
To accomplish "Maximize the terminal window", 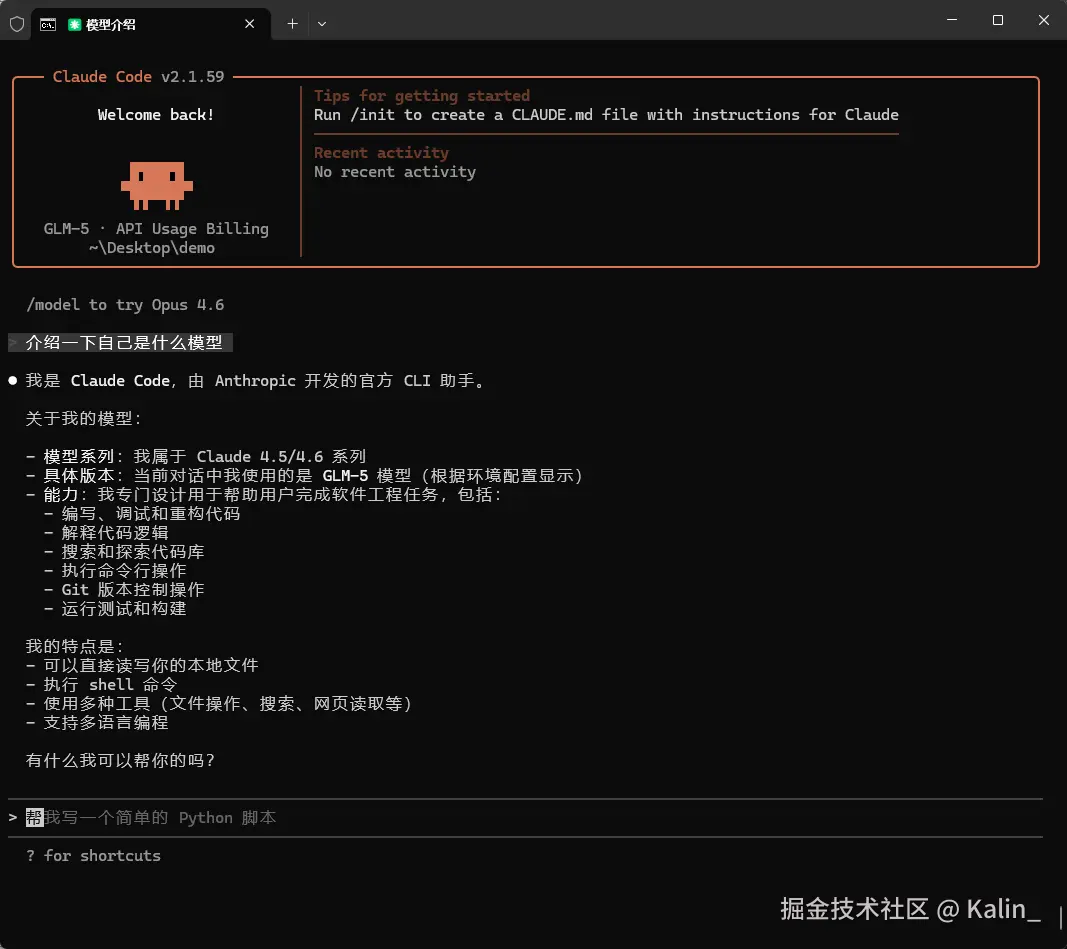I will [x=998, y=20].
